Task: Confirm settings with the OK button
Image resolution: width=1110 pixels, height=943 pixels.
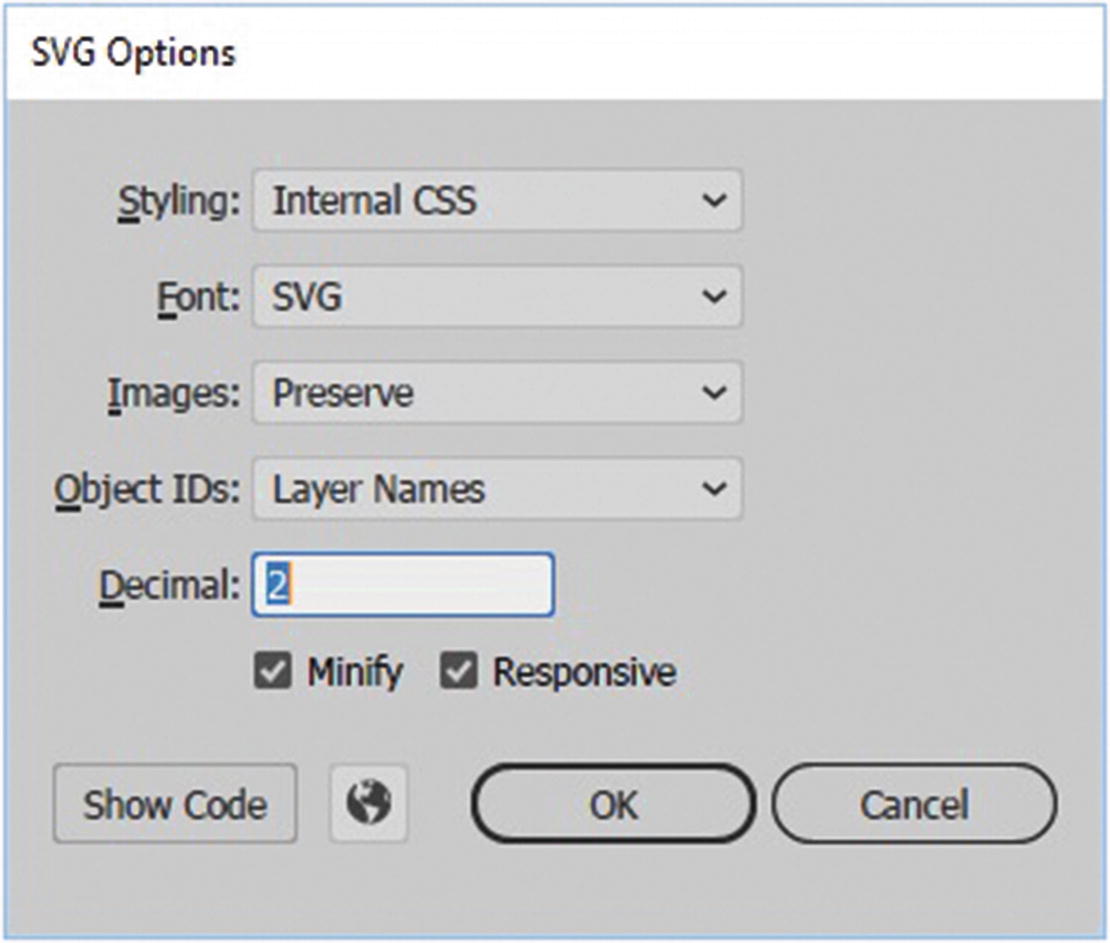Action: [x=613, y=802]
